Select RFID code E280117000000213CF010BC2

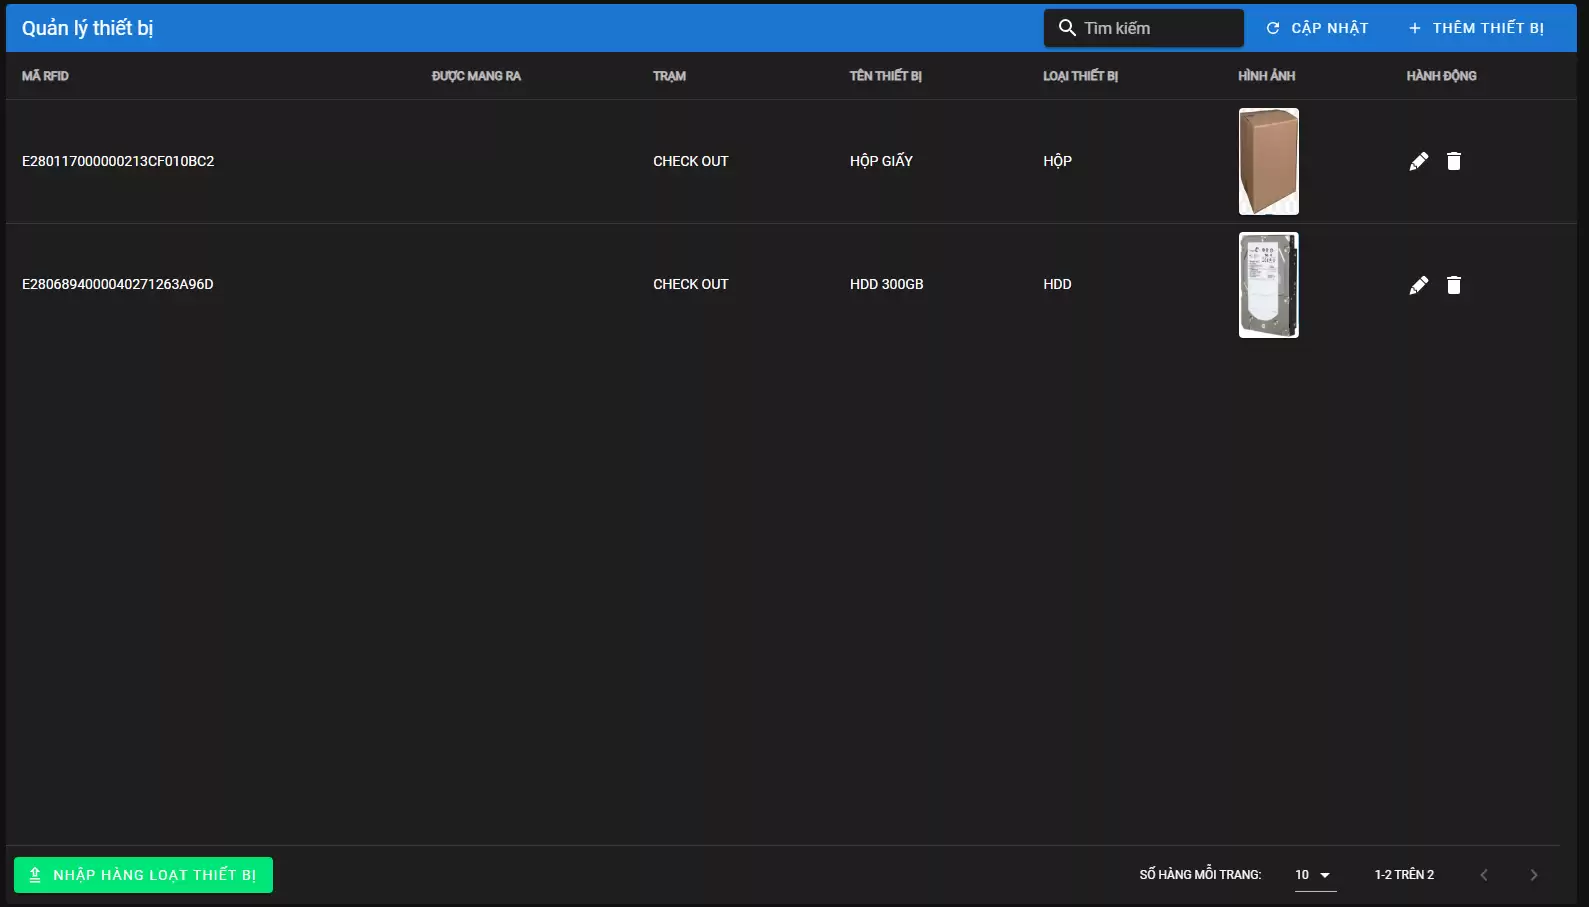pyautogui.click(x=118, y=161)
